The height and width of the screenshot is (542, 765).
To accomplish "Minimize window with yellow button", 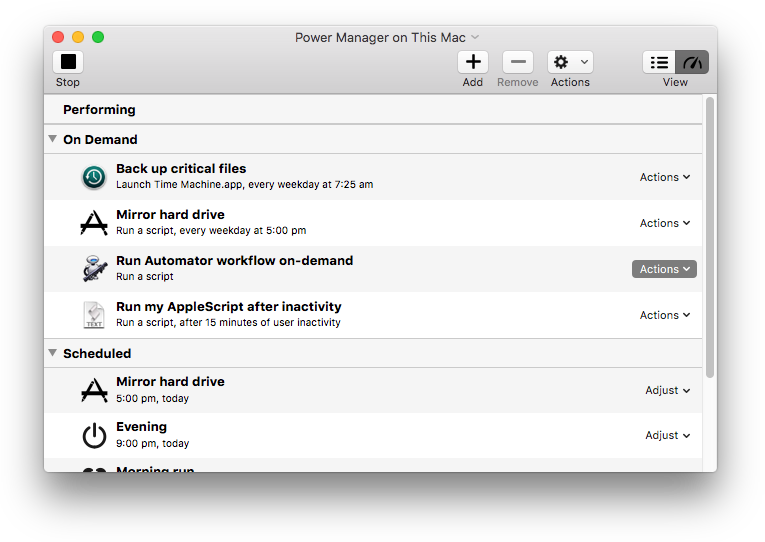I will 78,37.
